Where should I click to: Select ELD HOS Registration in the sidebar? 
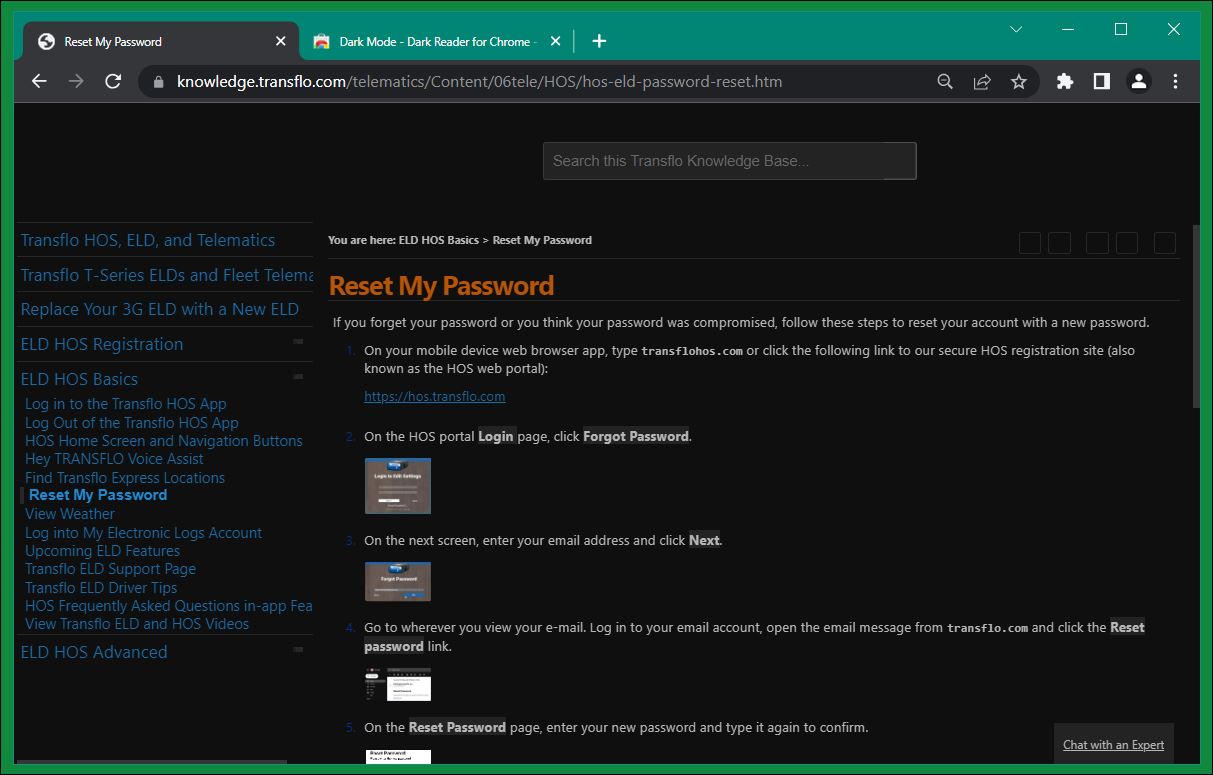(102, 344)
